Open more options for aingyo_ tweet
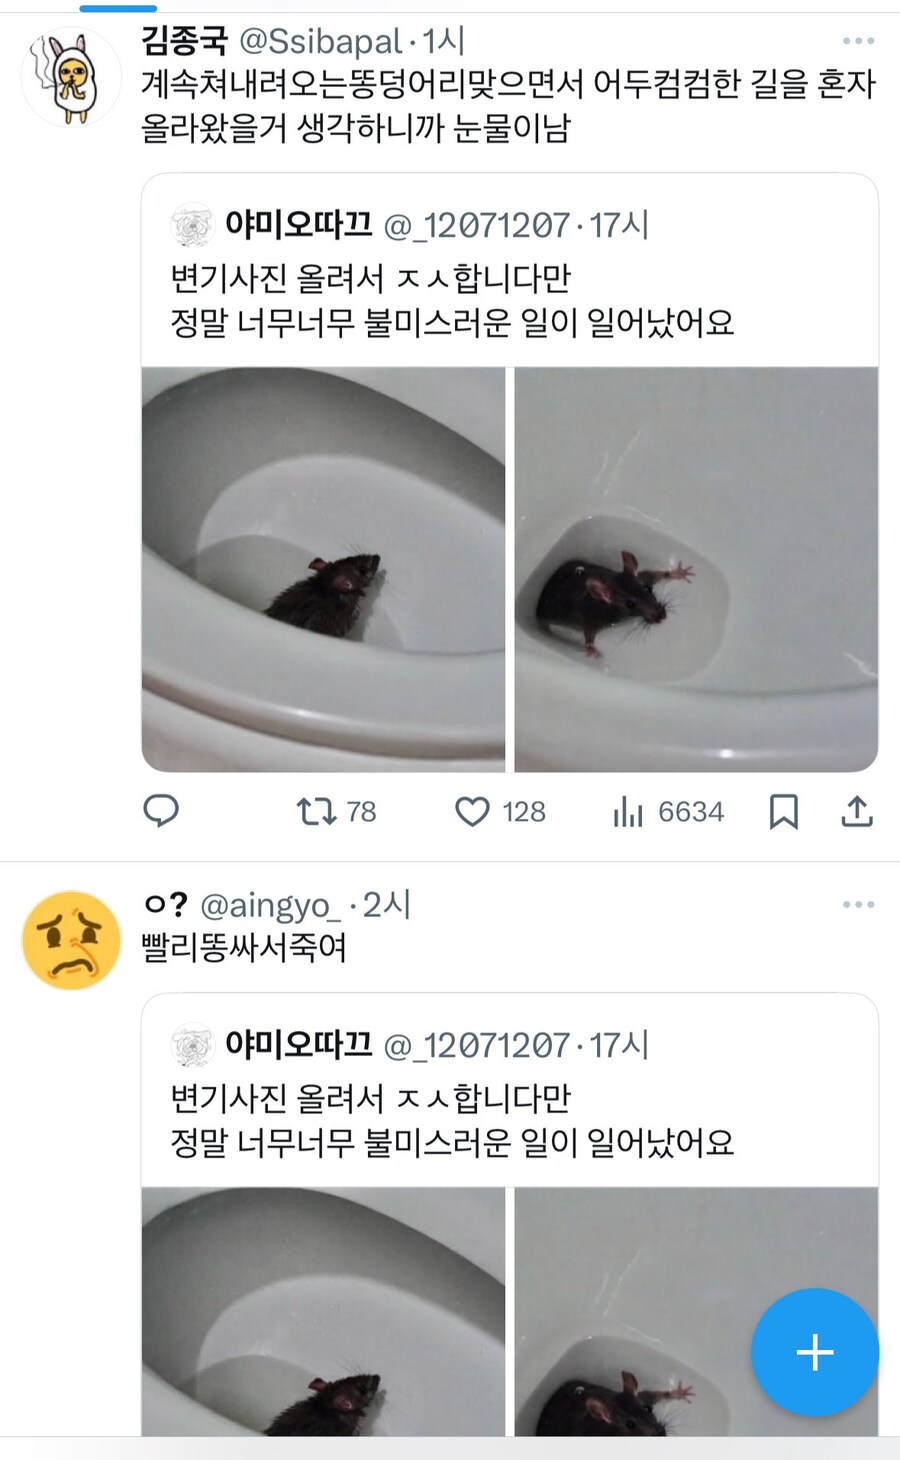 pyautogui.click(x=858, y=905)
